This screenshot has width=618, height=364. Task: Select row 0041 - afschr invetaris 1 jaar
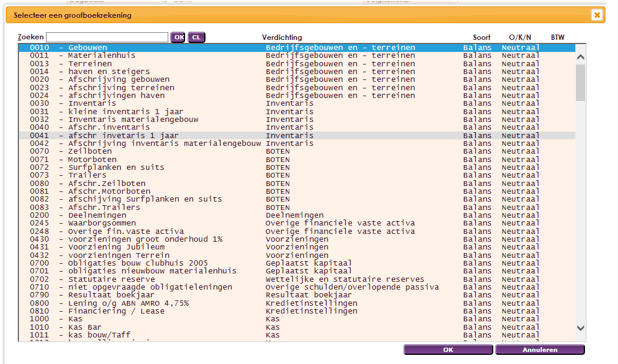(x=297, y=135)
